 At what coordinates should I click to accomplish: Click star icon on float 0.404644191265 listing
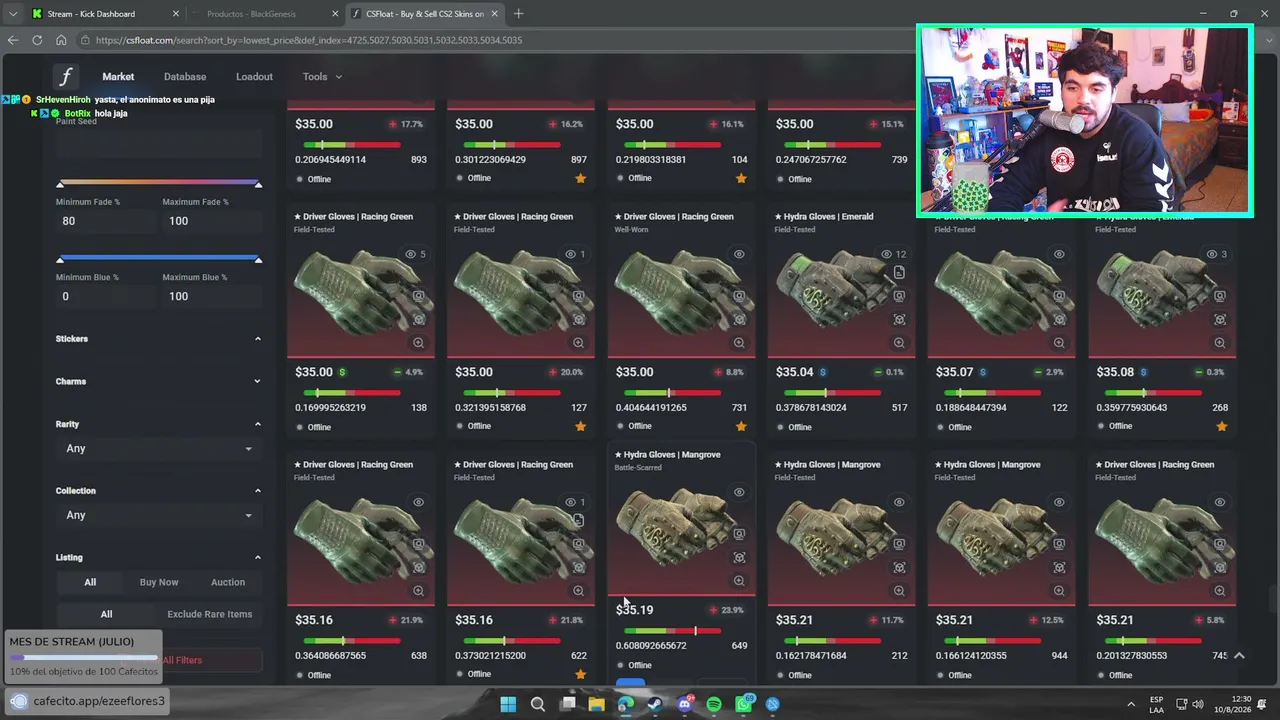point(741,426)
